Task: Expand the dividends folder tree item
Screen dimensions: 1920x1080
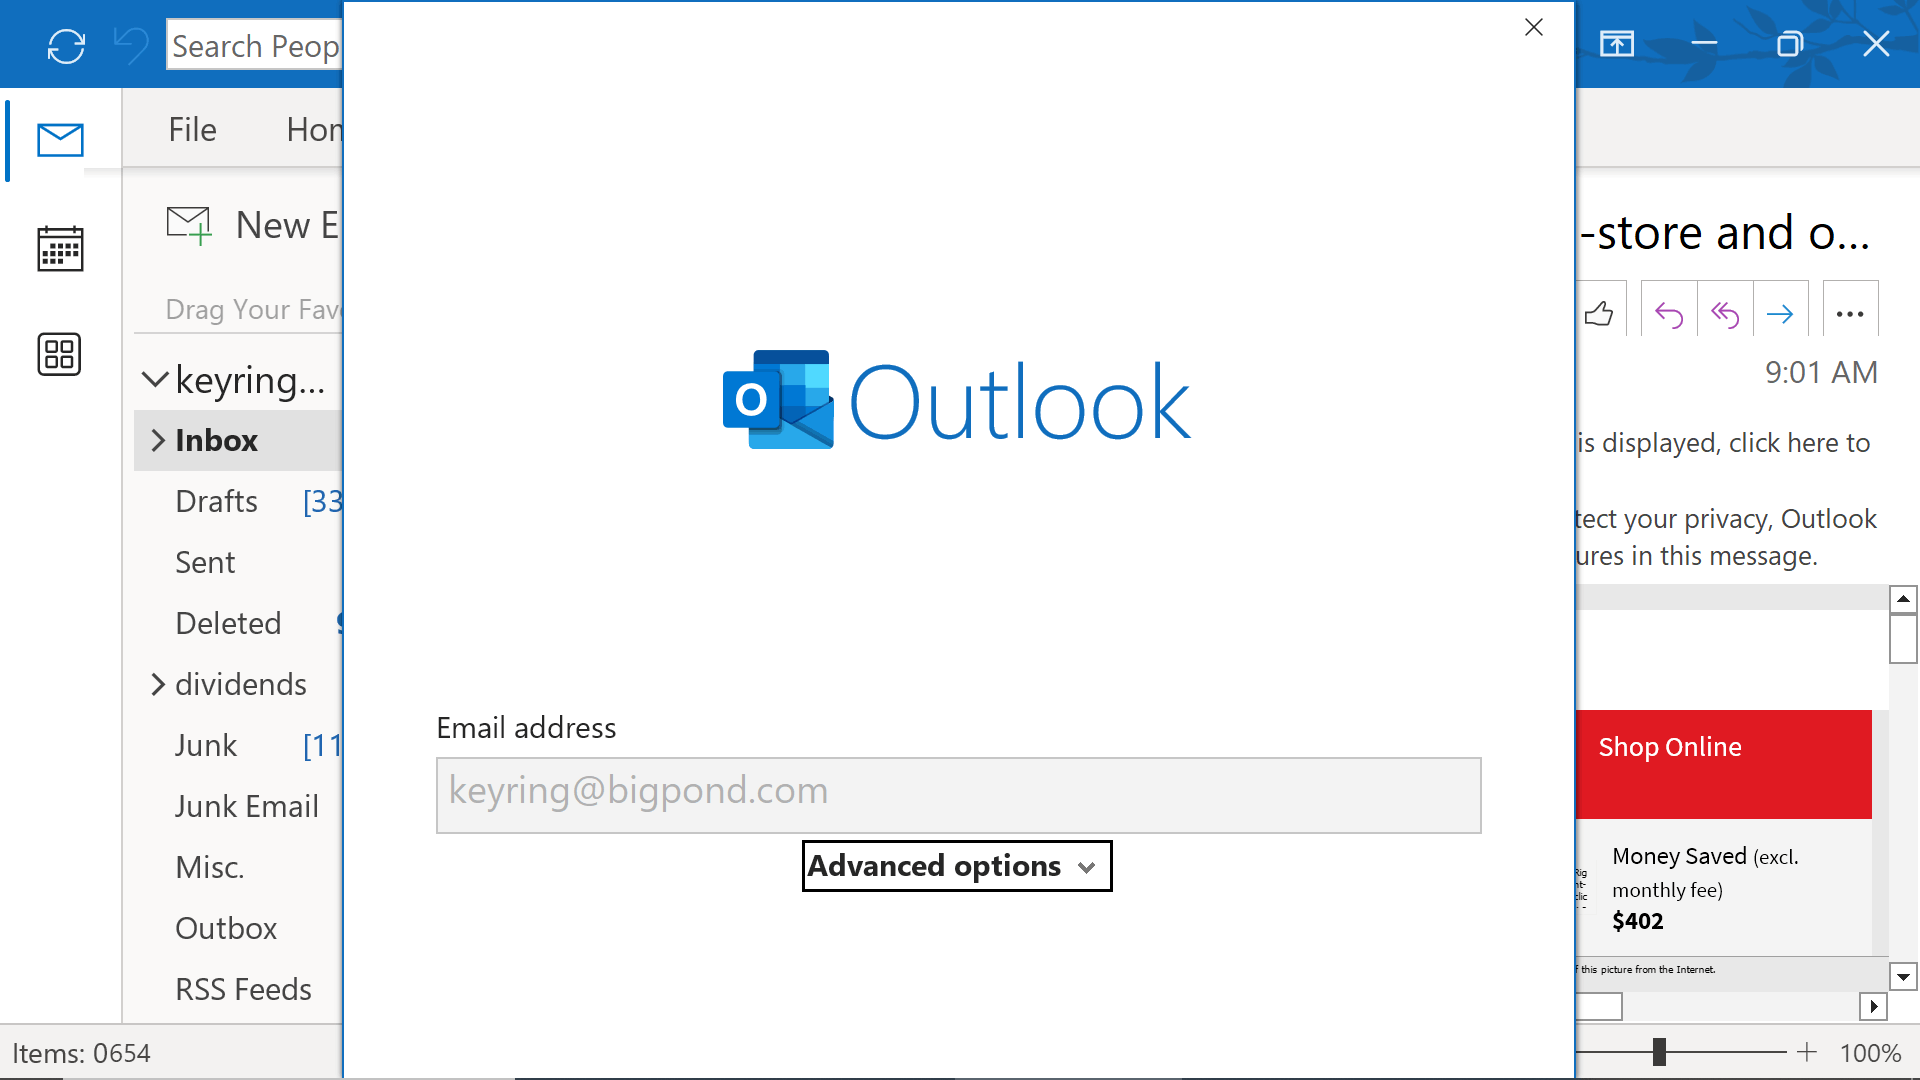Action: (156, 683)
